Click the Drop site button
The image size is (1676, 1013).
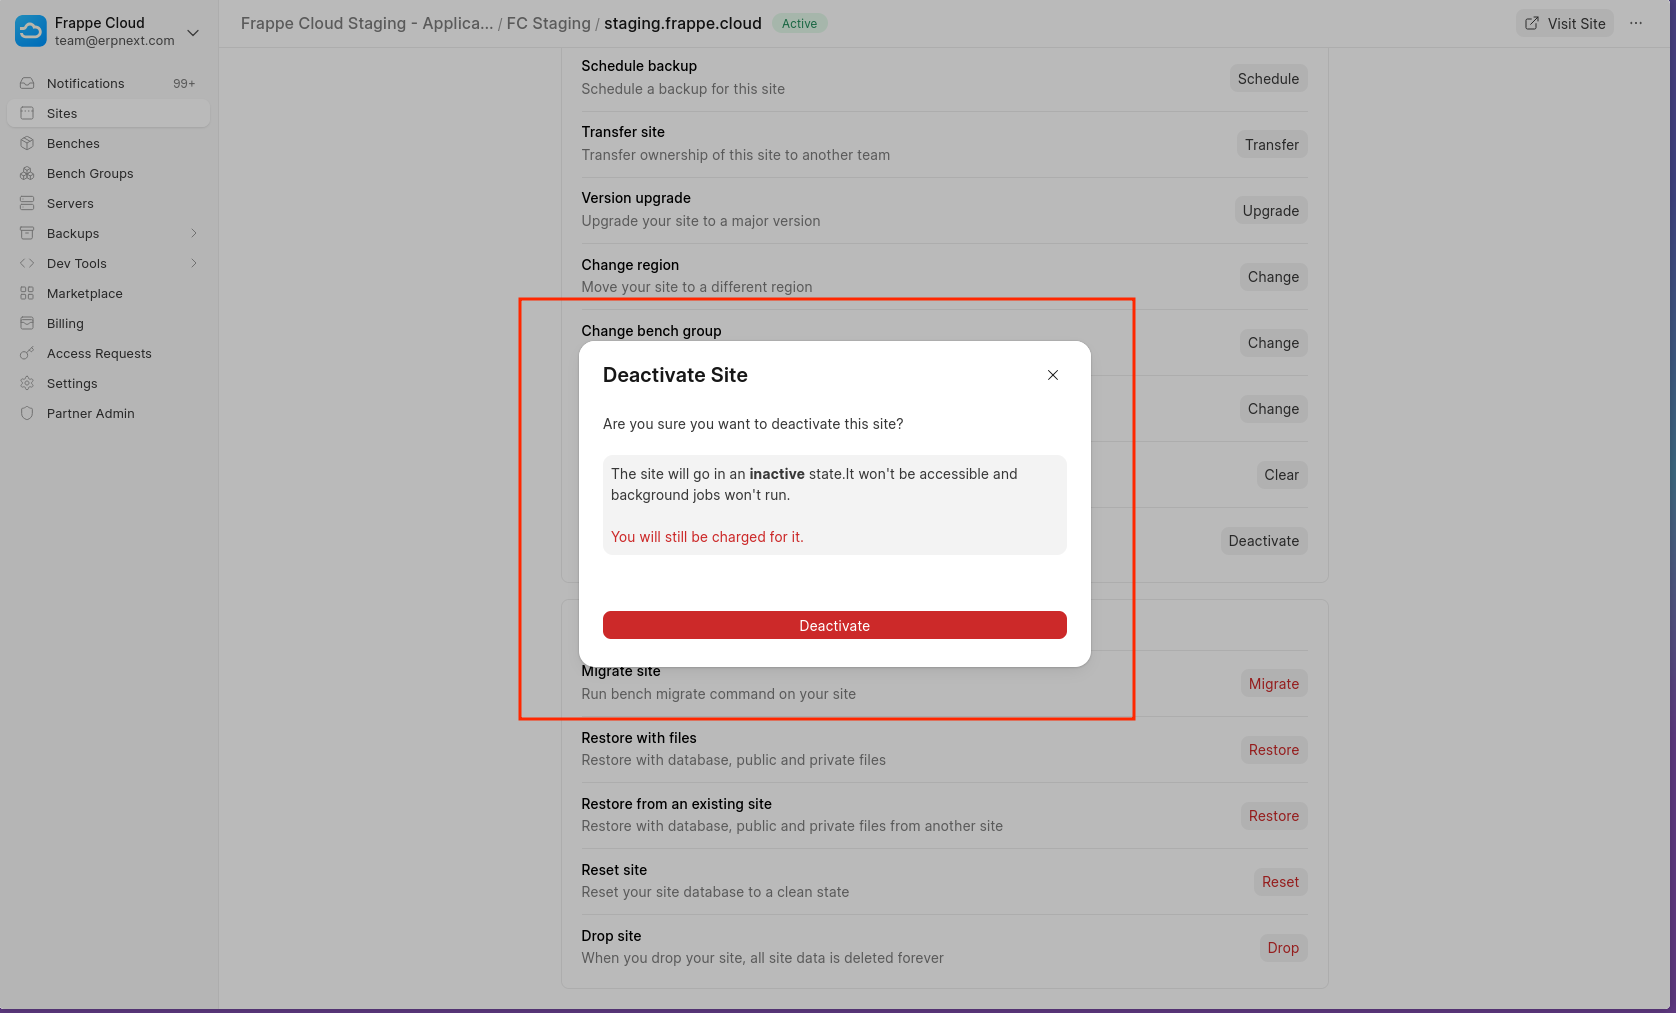click(x=1282, y=948)
